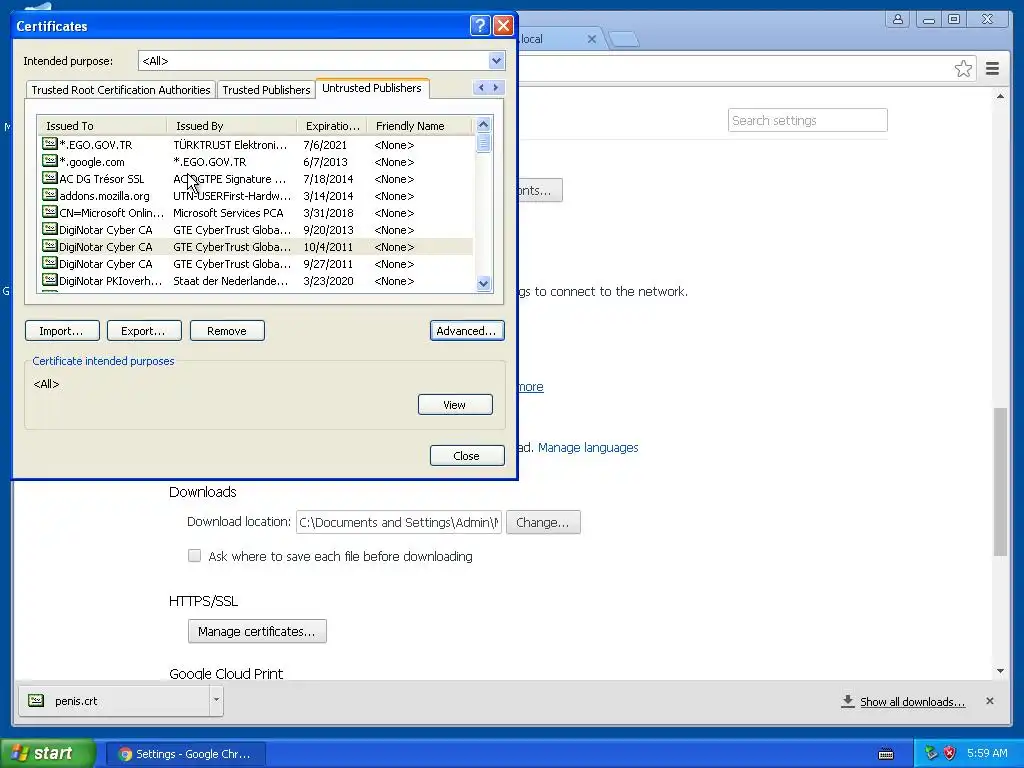Open the Manage languages link
This screenshot has width=1024, height=768.
coord(588,447)
